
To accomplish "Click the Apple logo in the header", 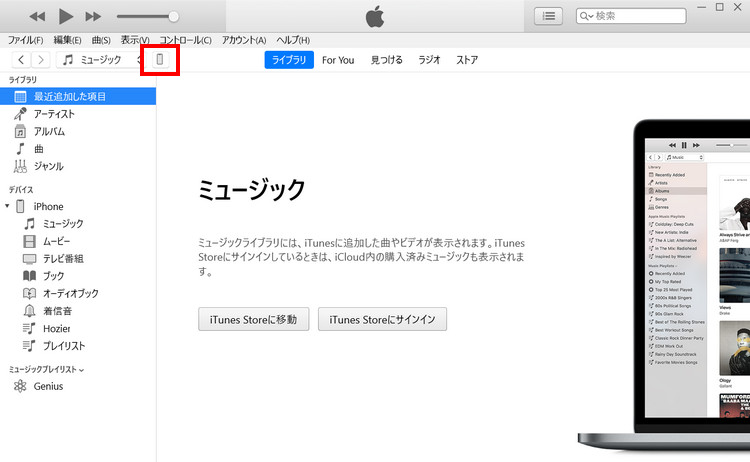I will click(375, 16).
